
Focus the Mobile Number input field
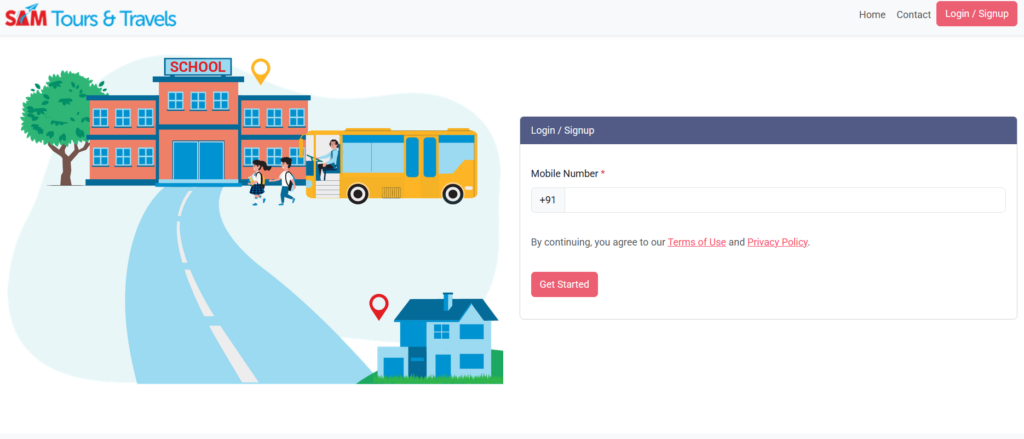[784, 200]
